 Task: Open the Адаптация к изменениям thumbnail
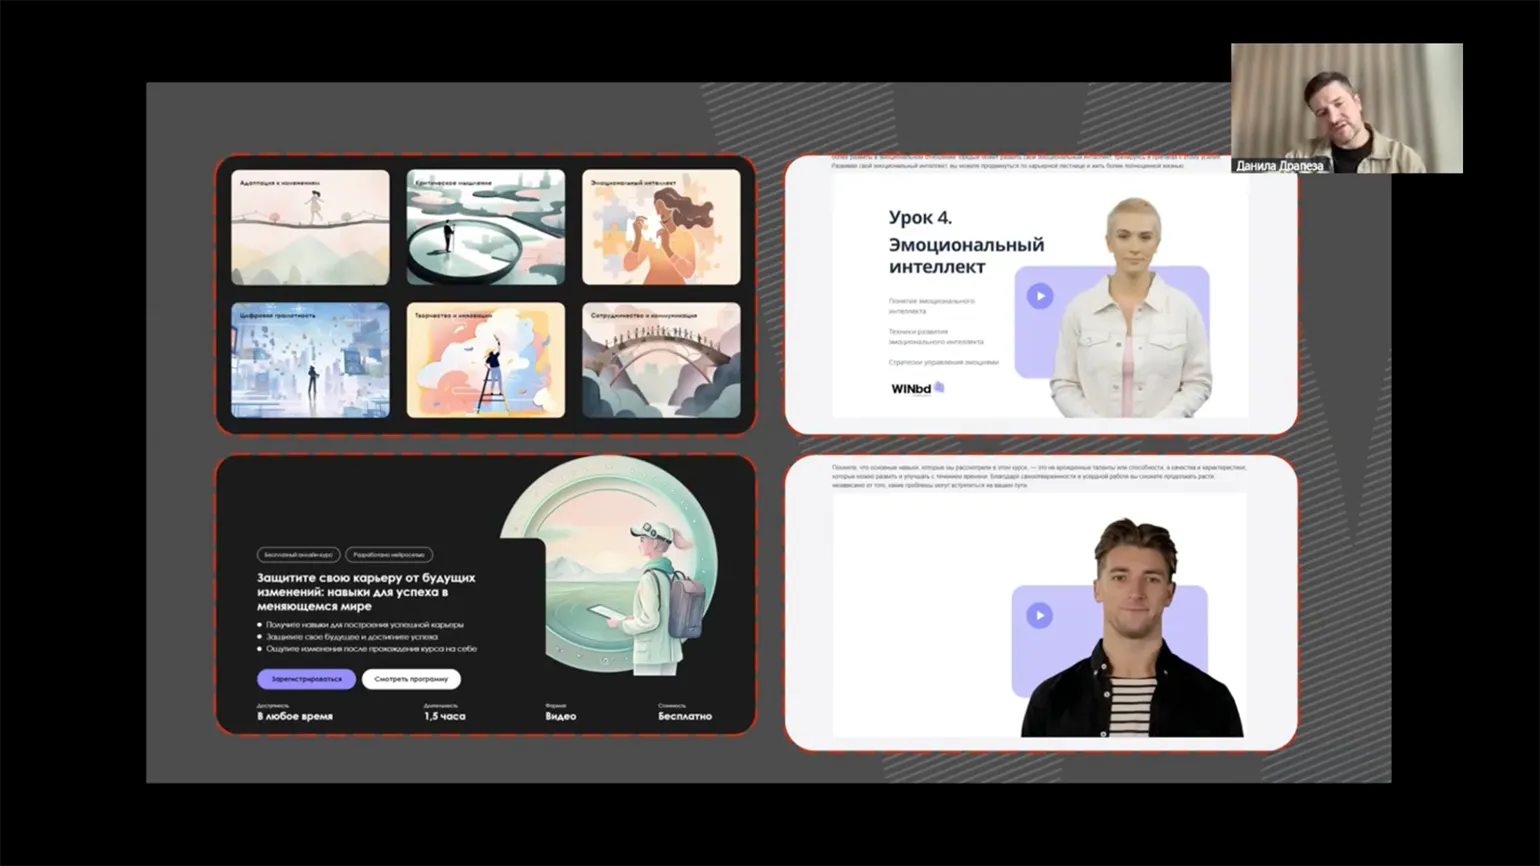(310, 228)
